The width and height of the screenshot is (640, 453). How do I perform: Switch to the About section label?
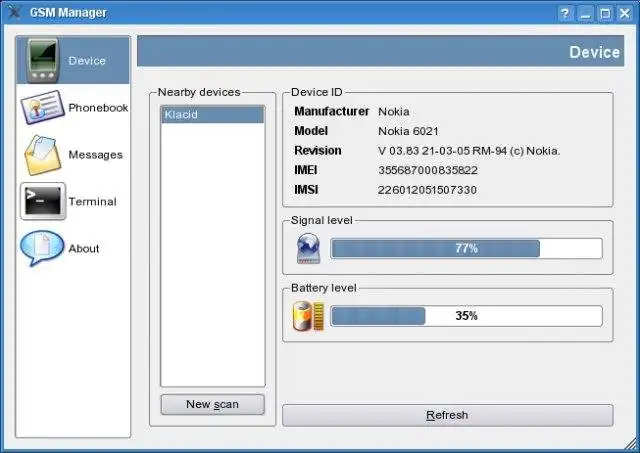tap(84, 249)
